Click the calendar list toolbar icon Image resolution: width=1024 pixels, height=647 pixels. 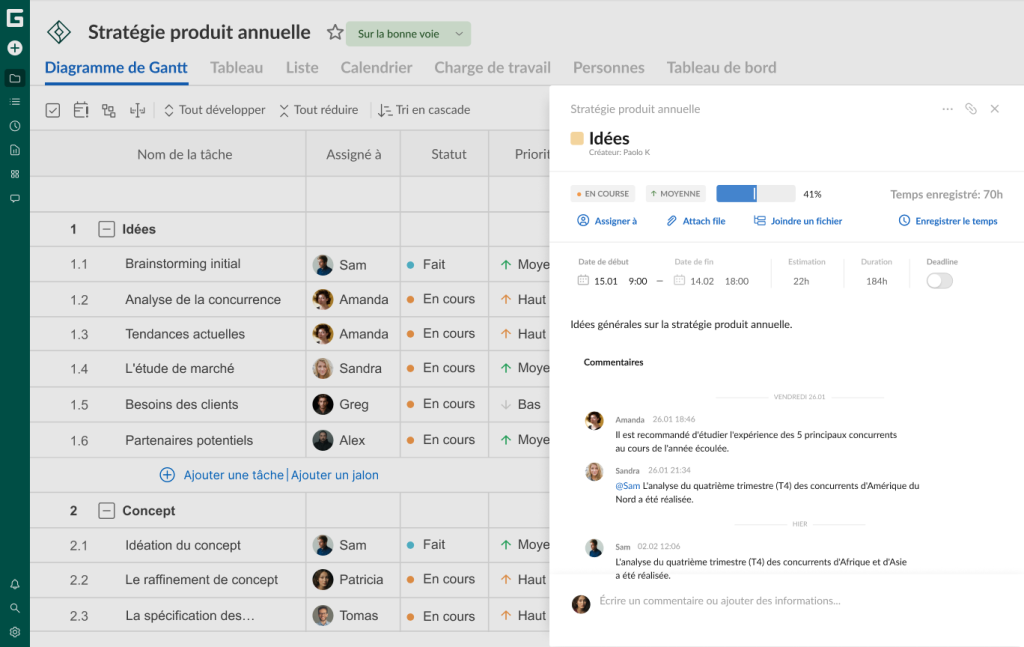81,110
